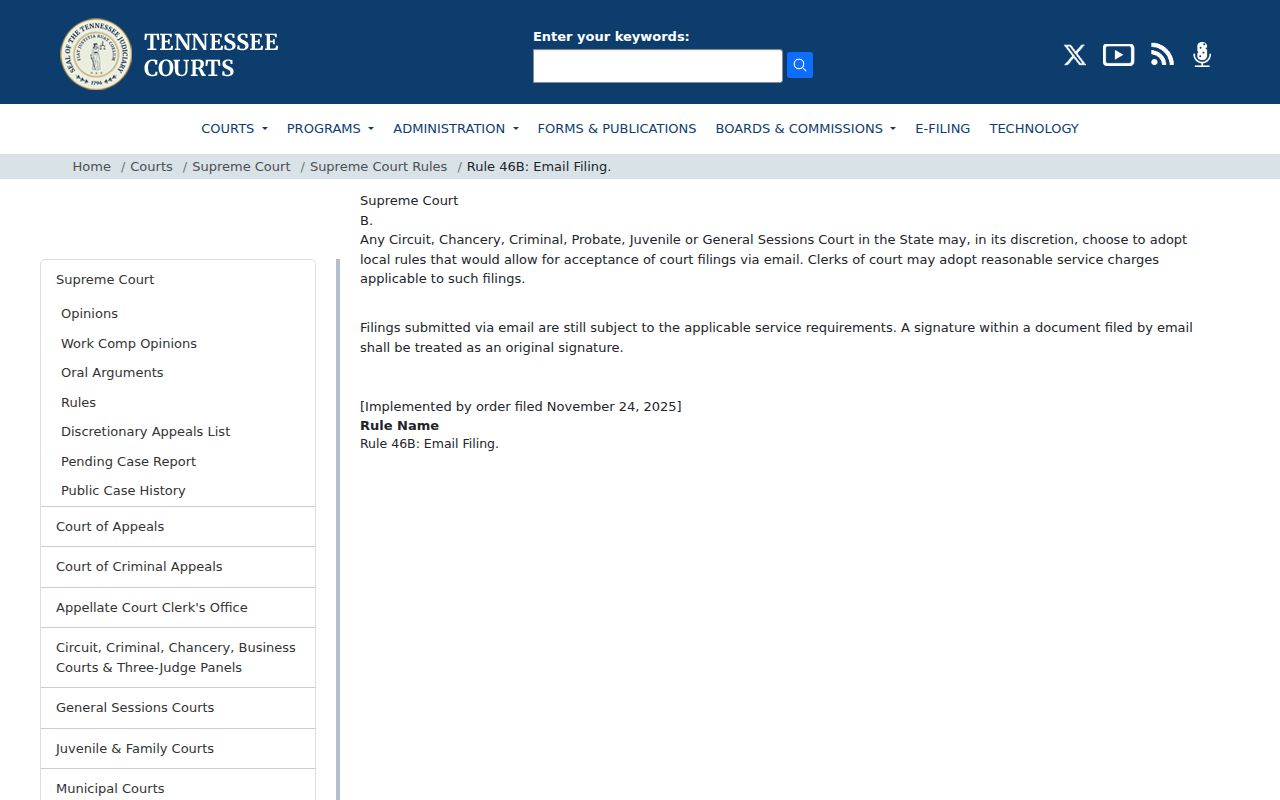Open Supreme Court breadcrumb link
Screen dimensions: 1280x800
(241, 167)
